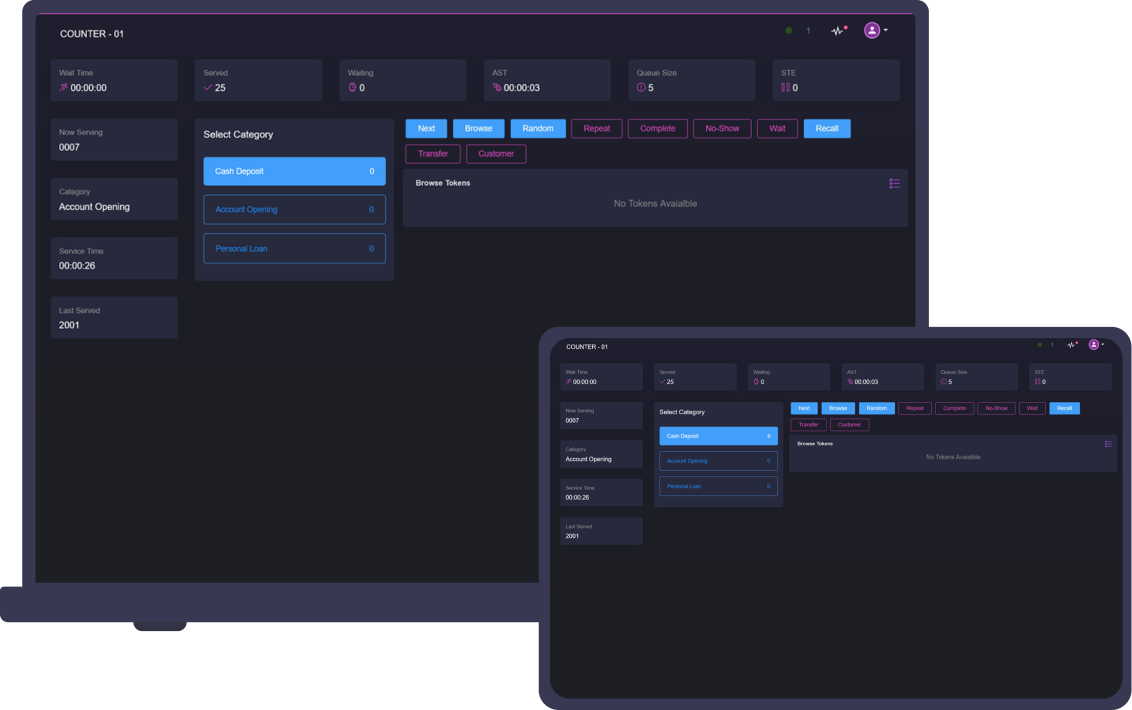This screenshot has width=1132, height=710.
Task: Click green status dot on laptop header
Action: click(x=788, y=30)
